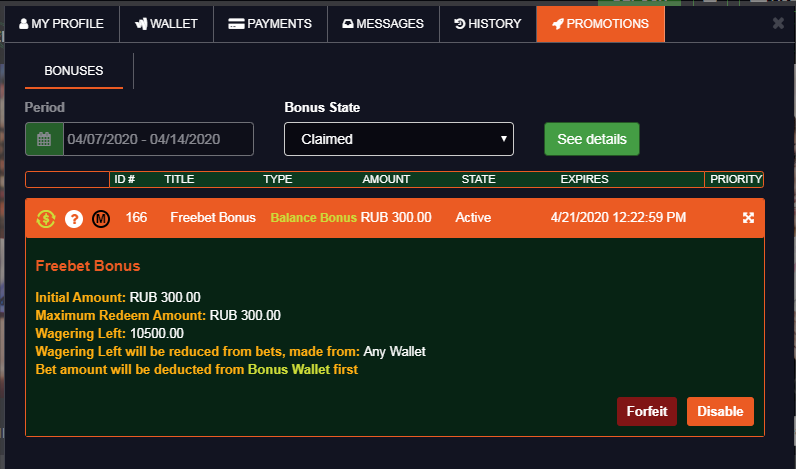
Task: Switch to the My Profile tab
Action: (x=62, y=23)
